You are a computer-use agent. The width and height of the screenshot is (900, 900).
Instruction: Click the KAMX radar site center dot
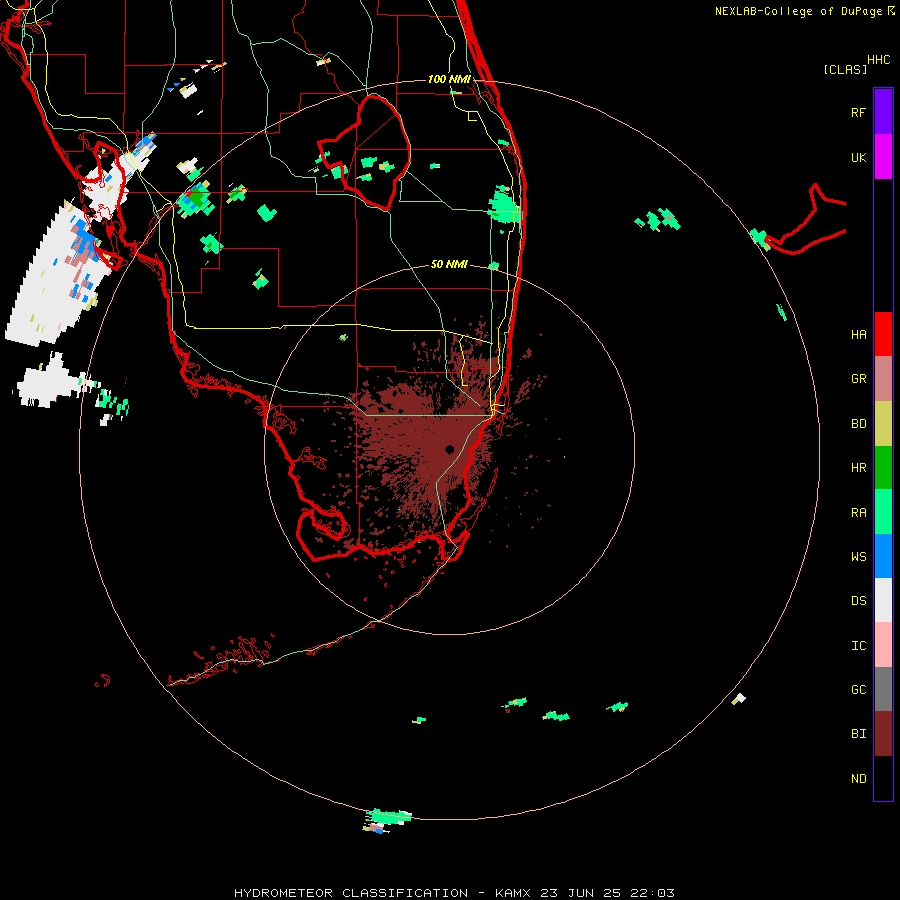pos(449,449)
